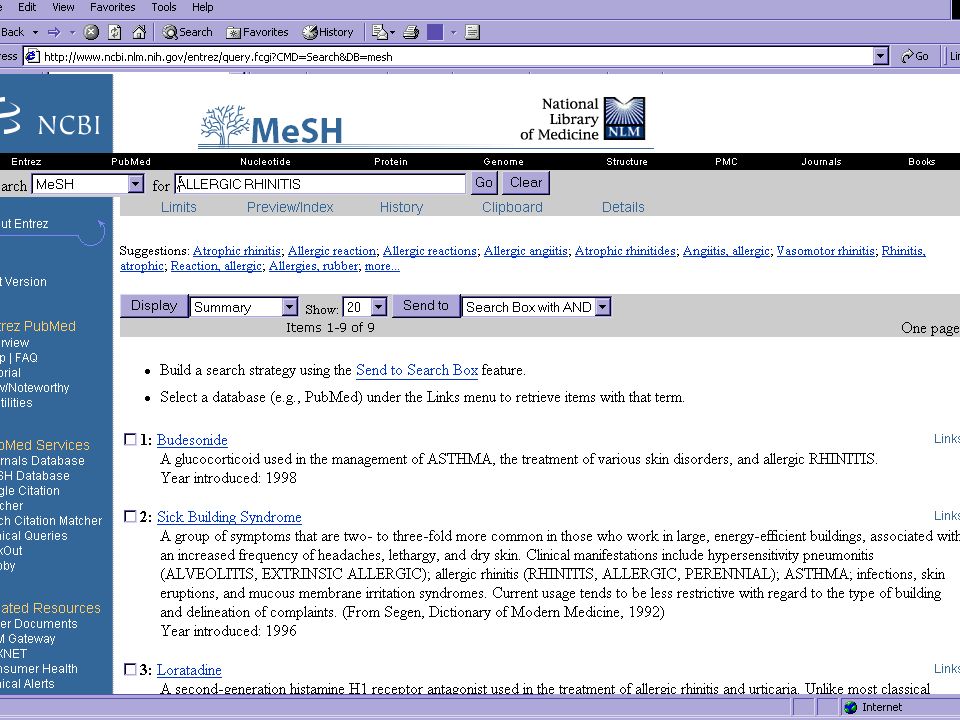Screen dimensions: 960x720
Task: Click the Stop loading icon
Action: [91, 32]
